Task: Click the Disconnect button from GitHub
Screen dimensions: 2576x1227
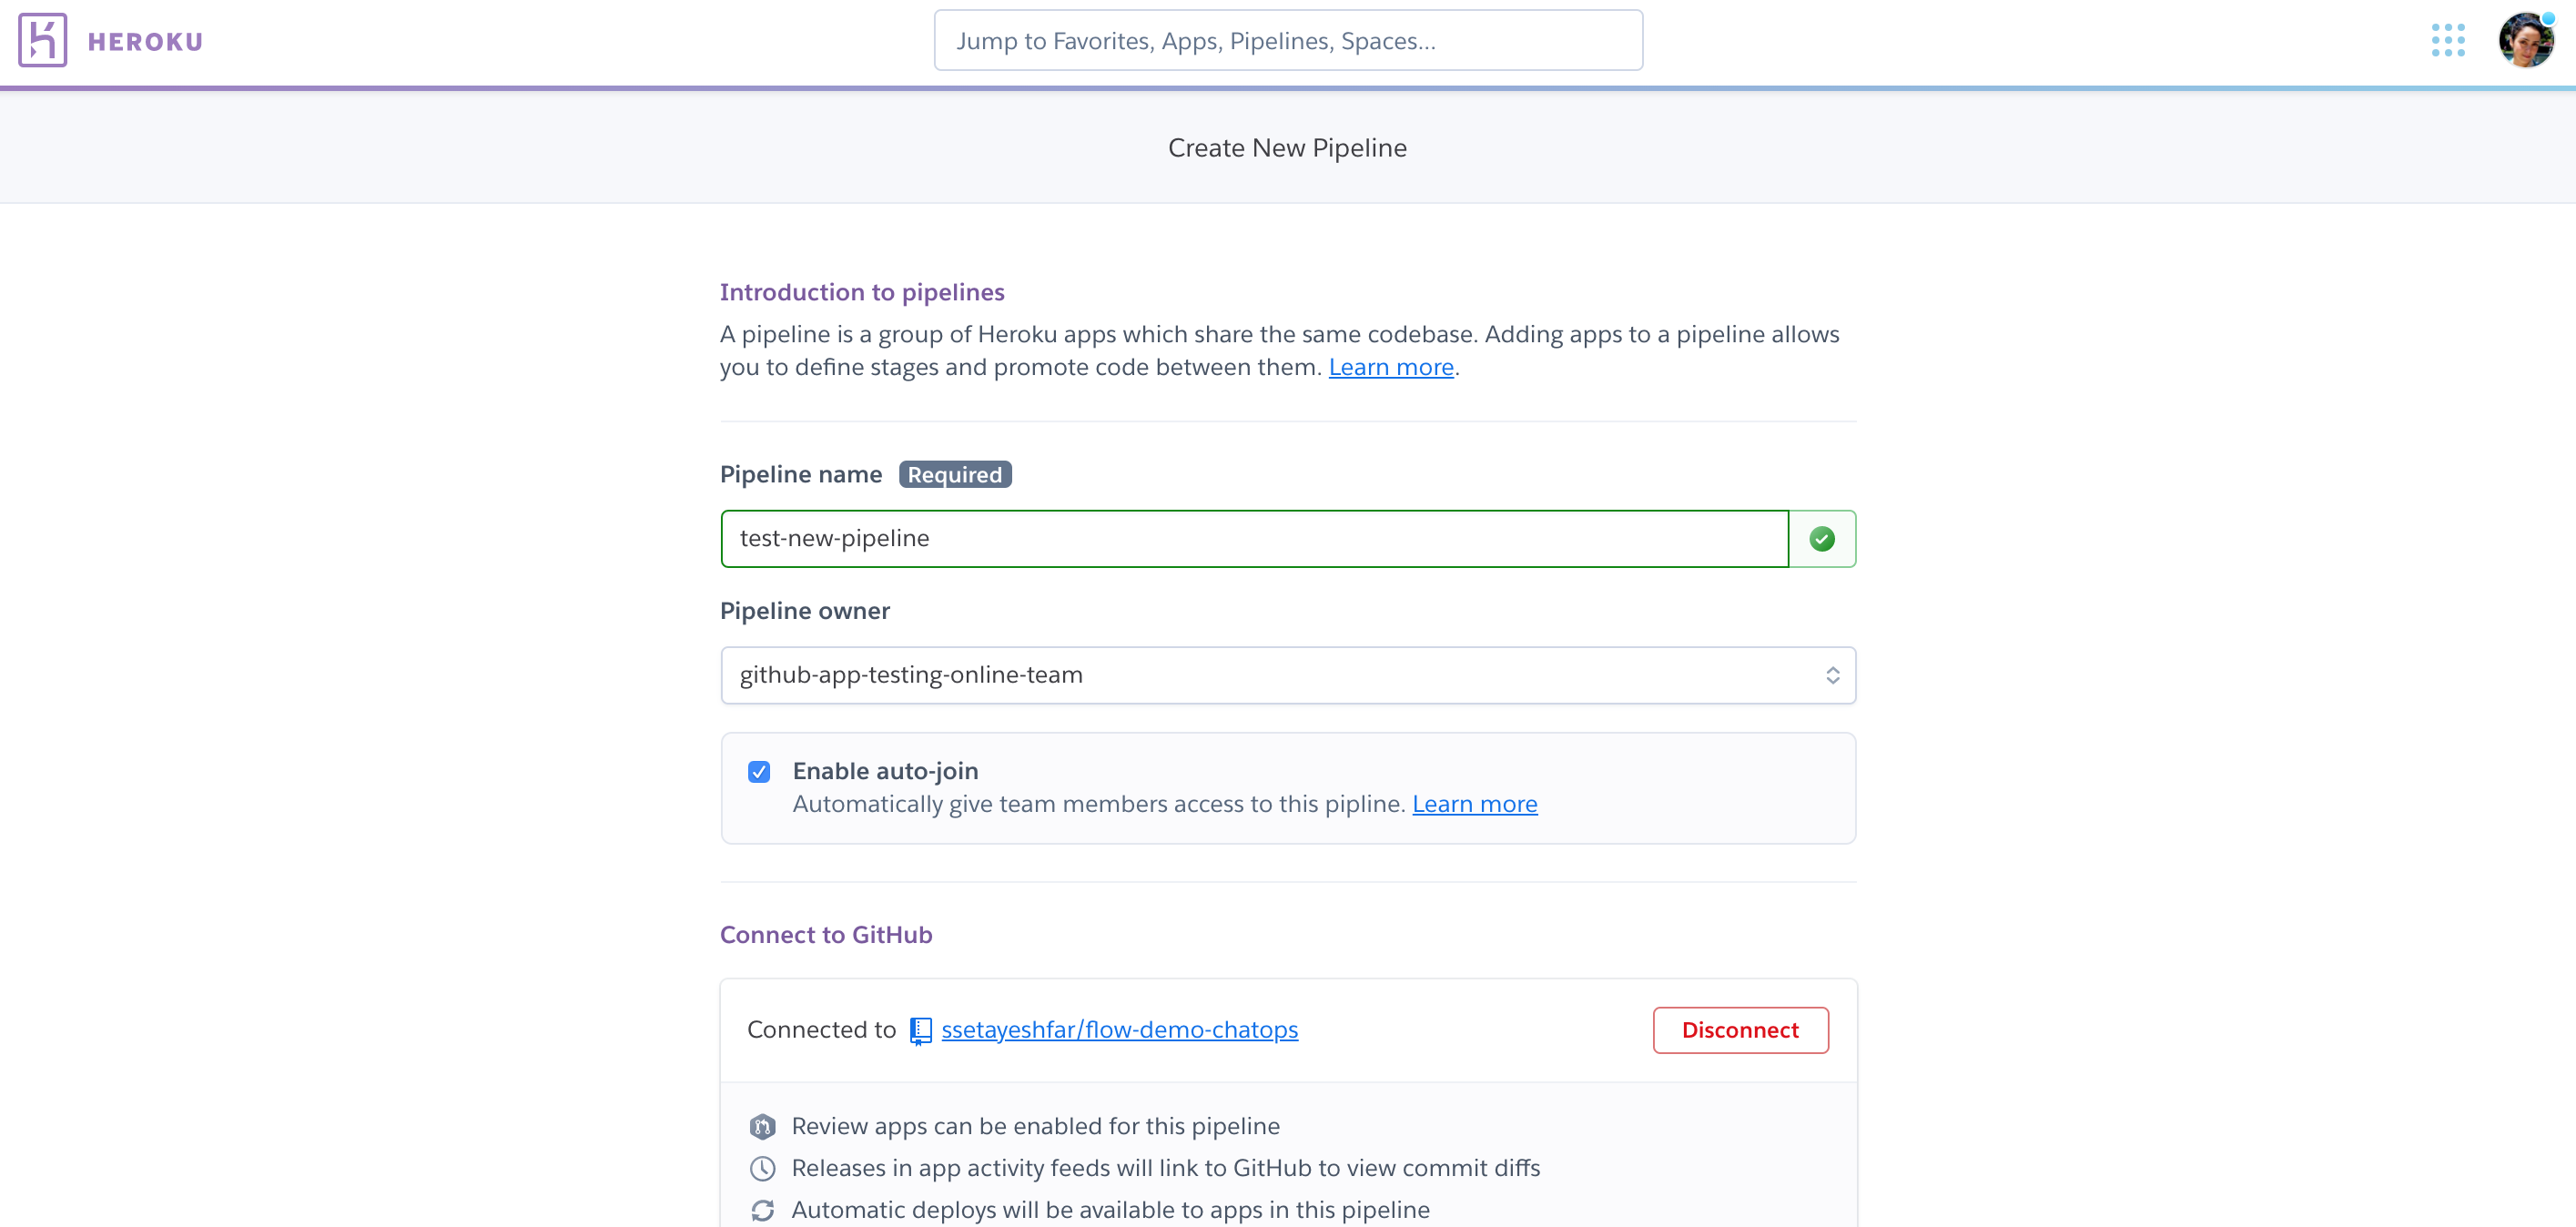Action: 1741,1029
